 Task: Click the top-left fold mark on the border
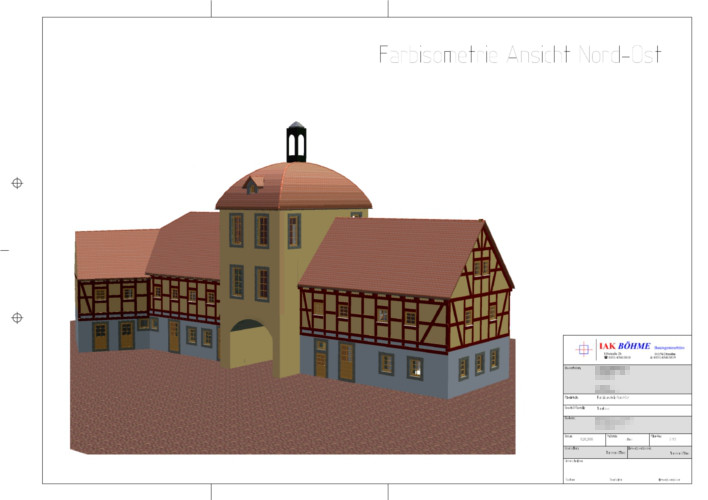(x=211, y=9)
